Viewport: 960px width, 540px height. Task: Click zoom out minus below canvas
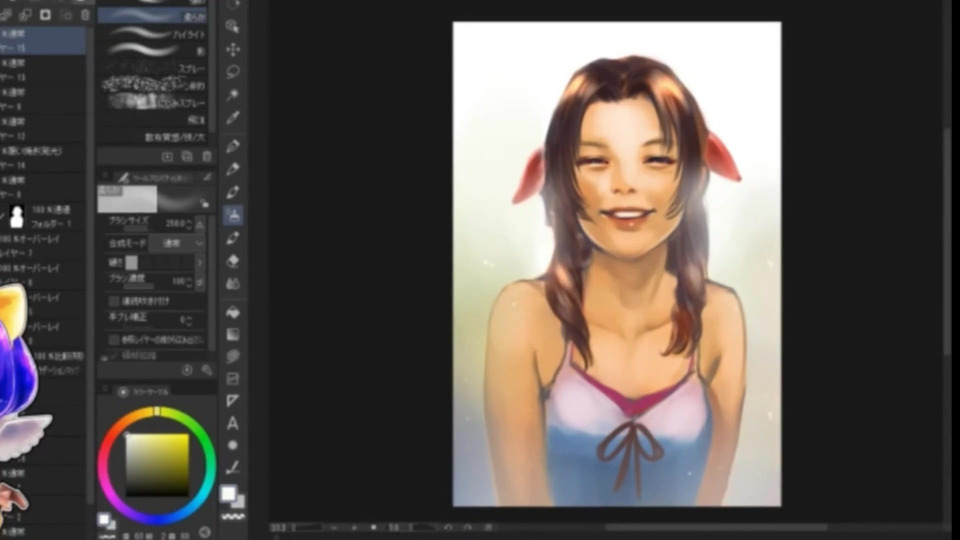point(334,527)
